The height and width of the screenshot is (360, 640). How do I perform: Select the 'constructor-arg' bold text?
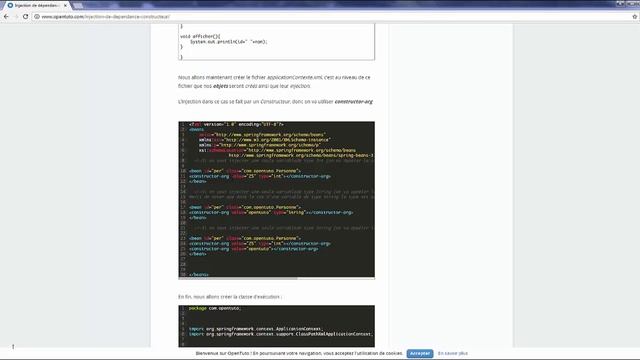point(353,102)
